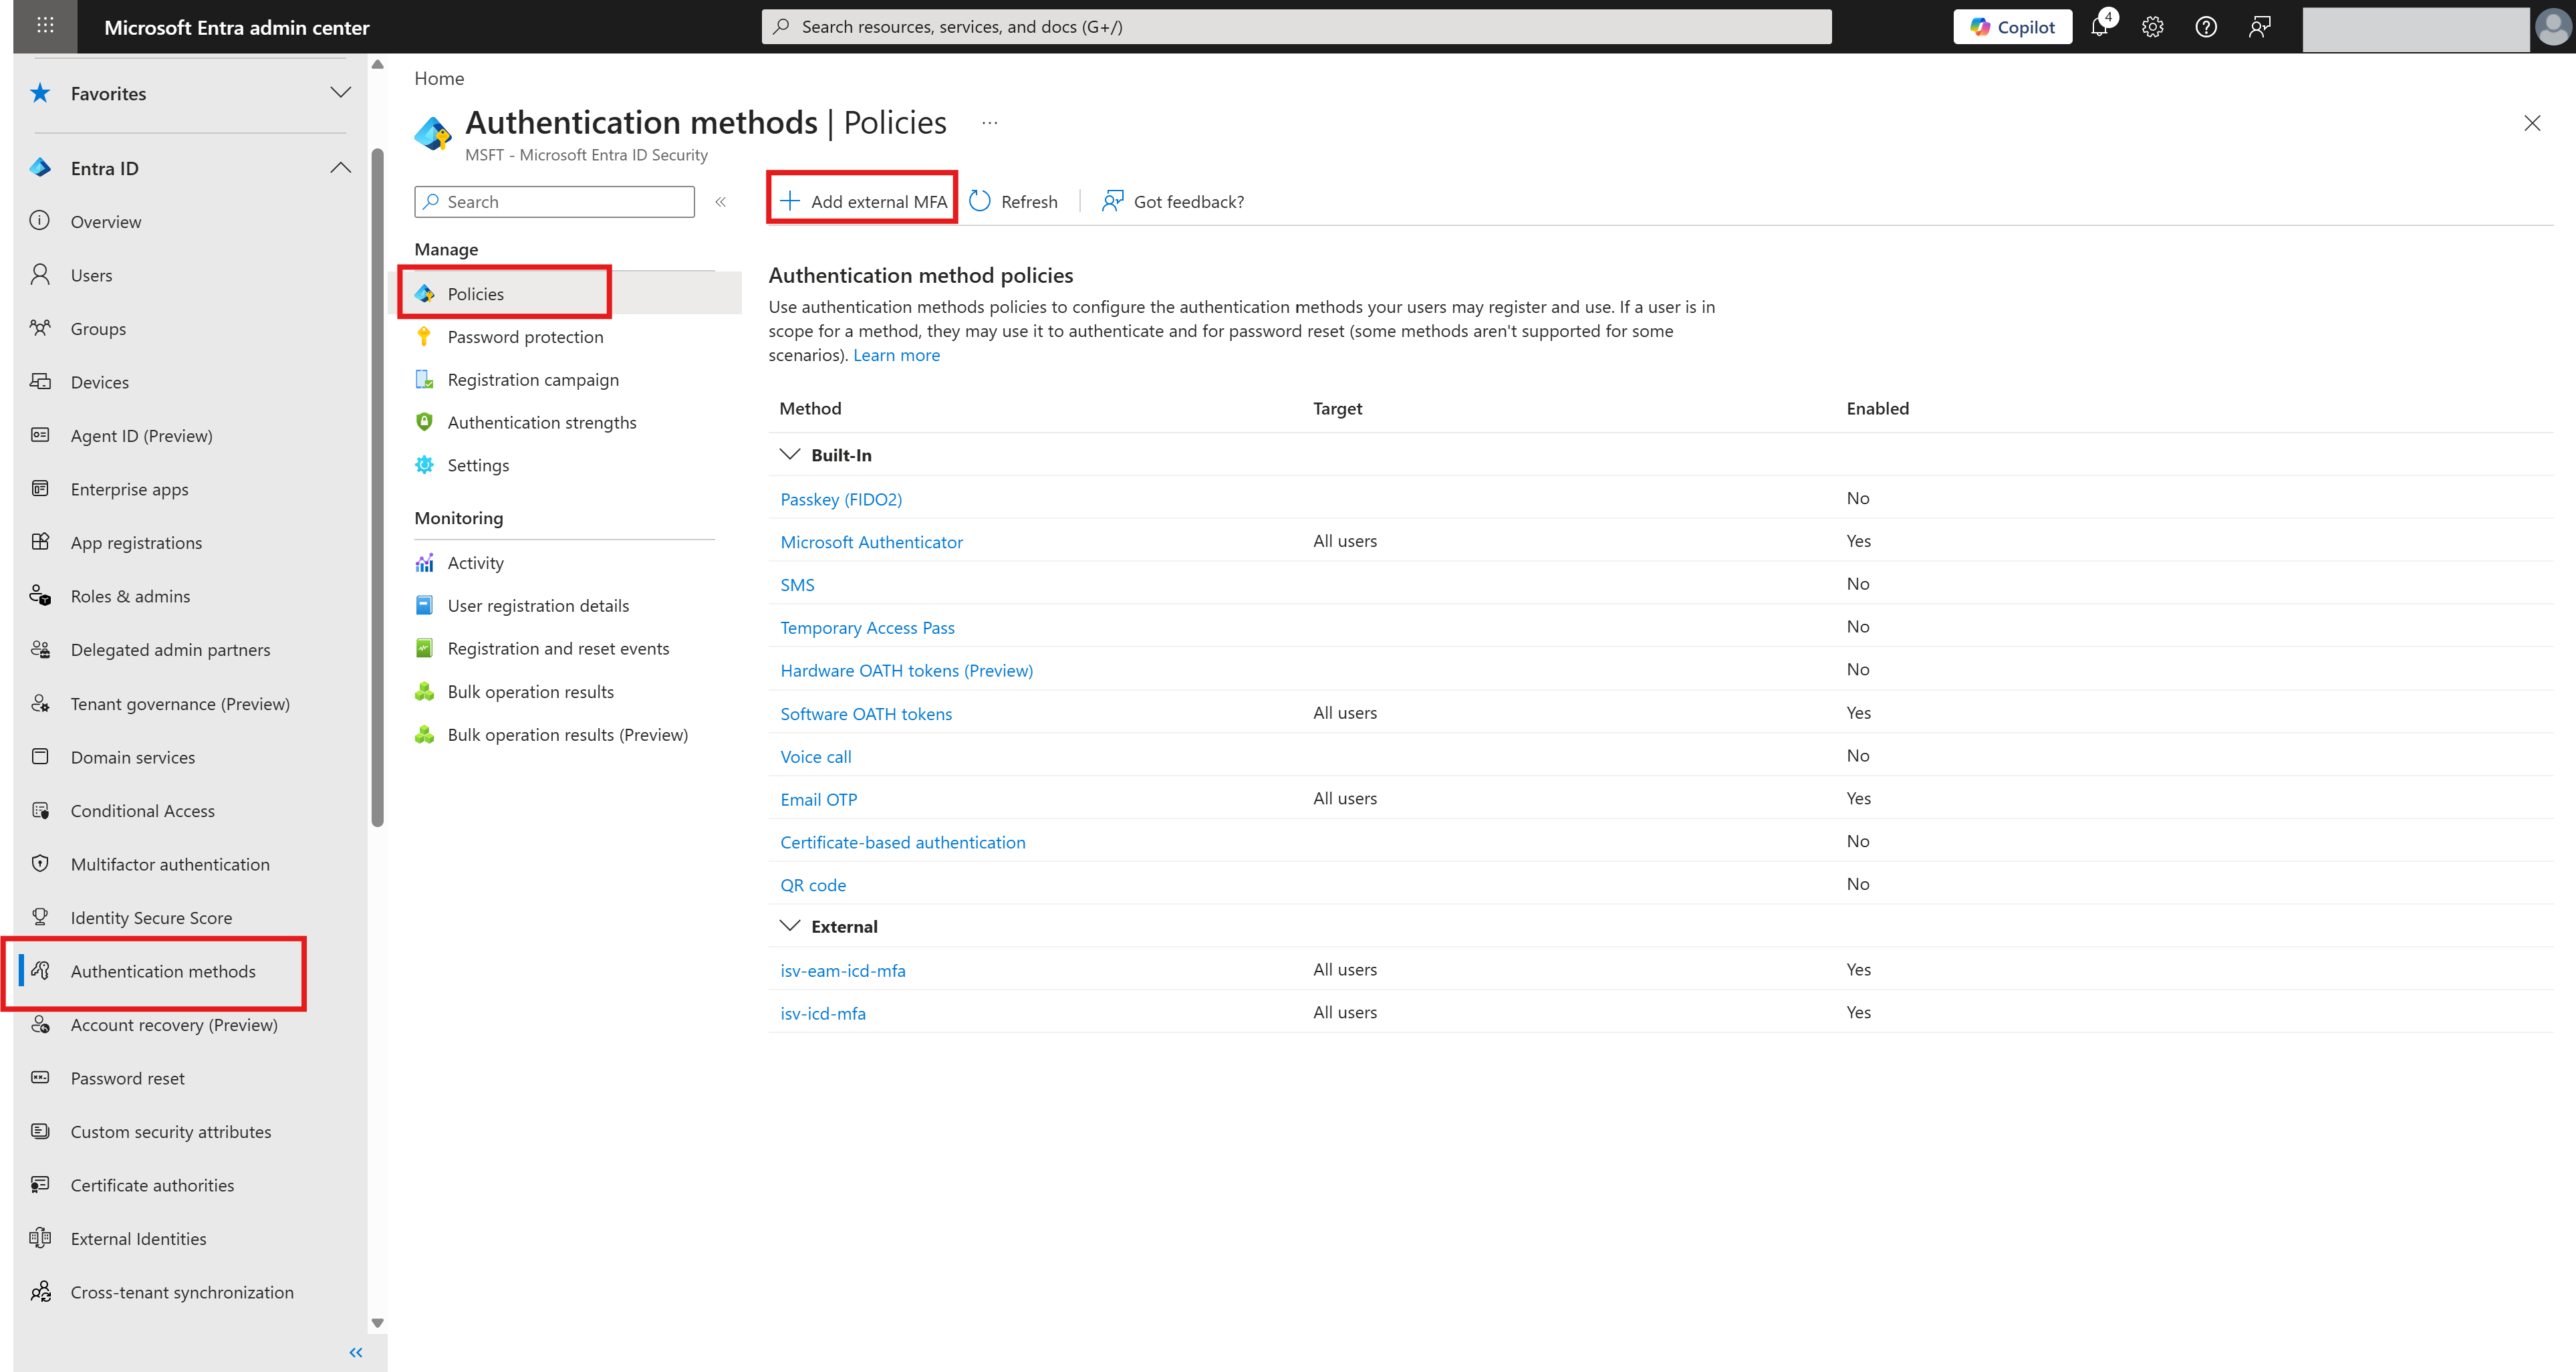This screenshot has width=2576, height=1372.
Task: Open Certificate-based authentication link
Action: coord(902,842)
